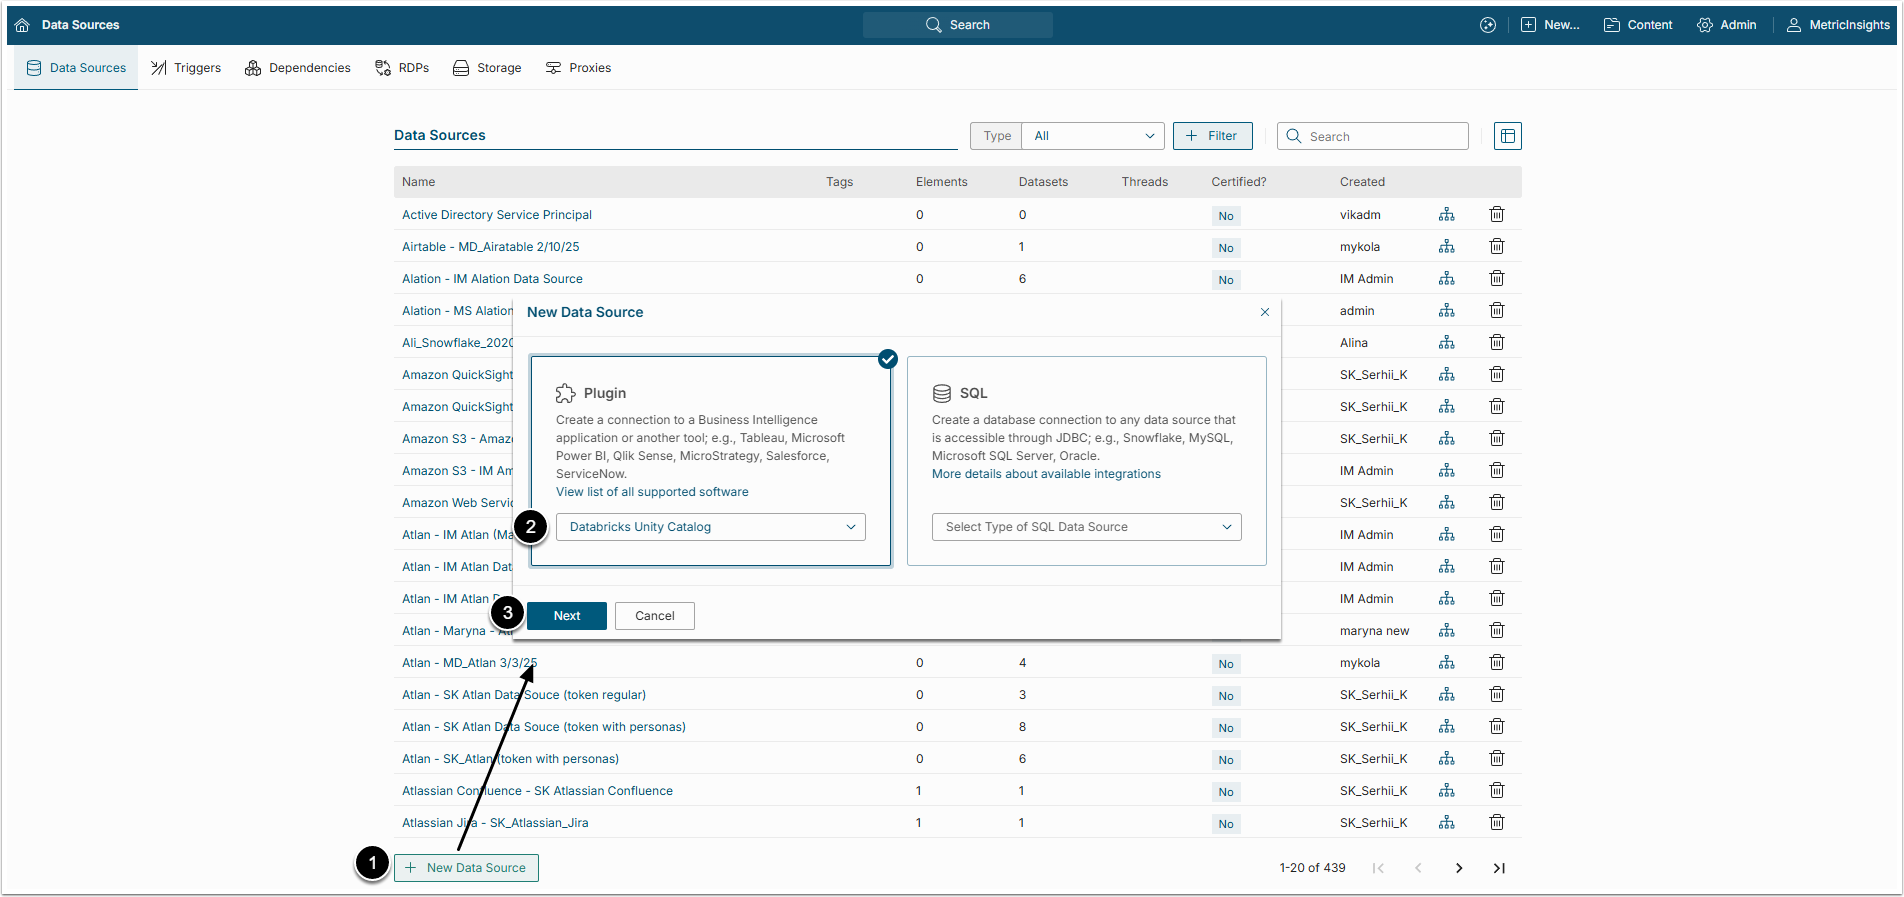The height and width of the screenshot is (897, 1904).
Task: Click the round icon left of New
Action: pos(1487,25)
